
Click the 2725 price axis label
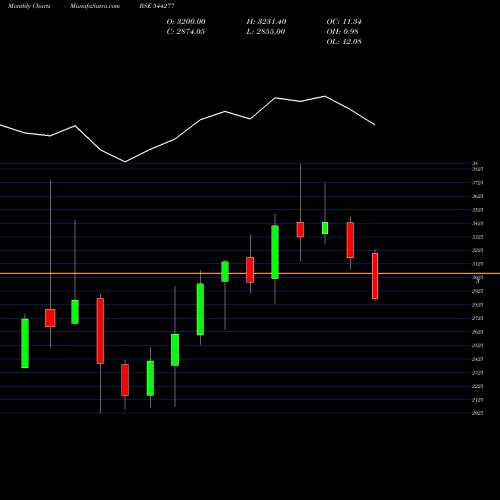coord(478,318)
